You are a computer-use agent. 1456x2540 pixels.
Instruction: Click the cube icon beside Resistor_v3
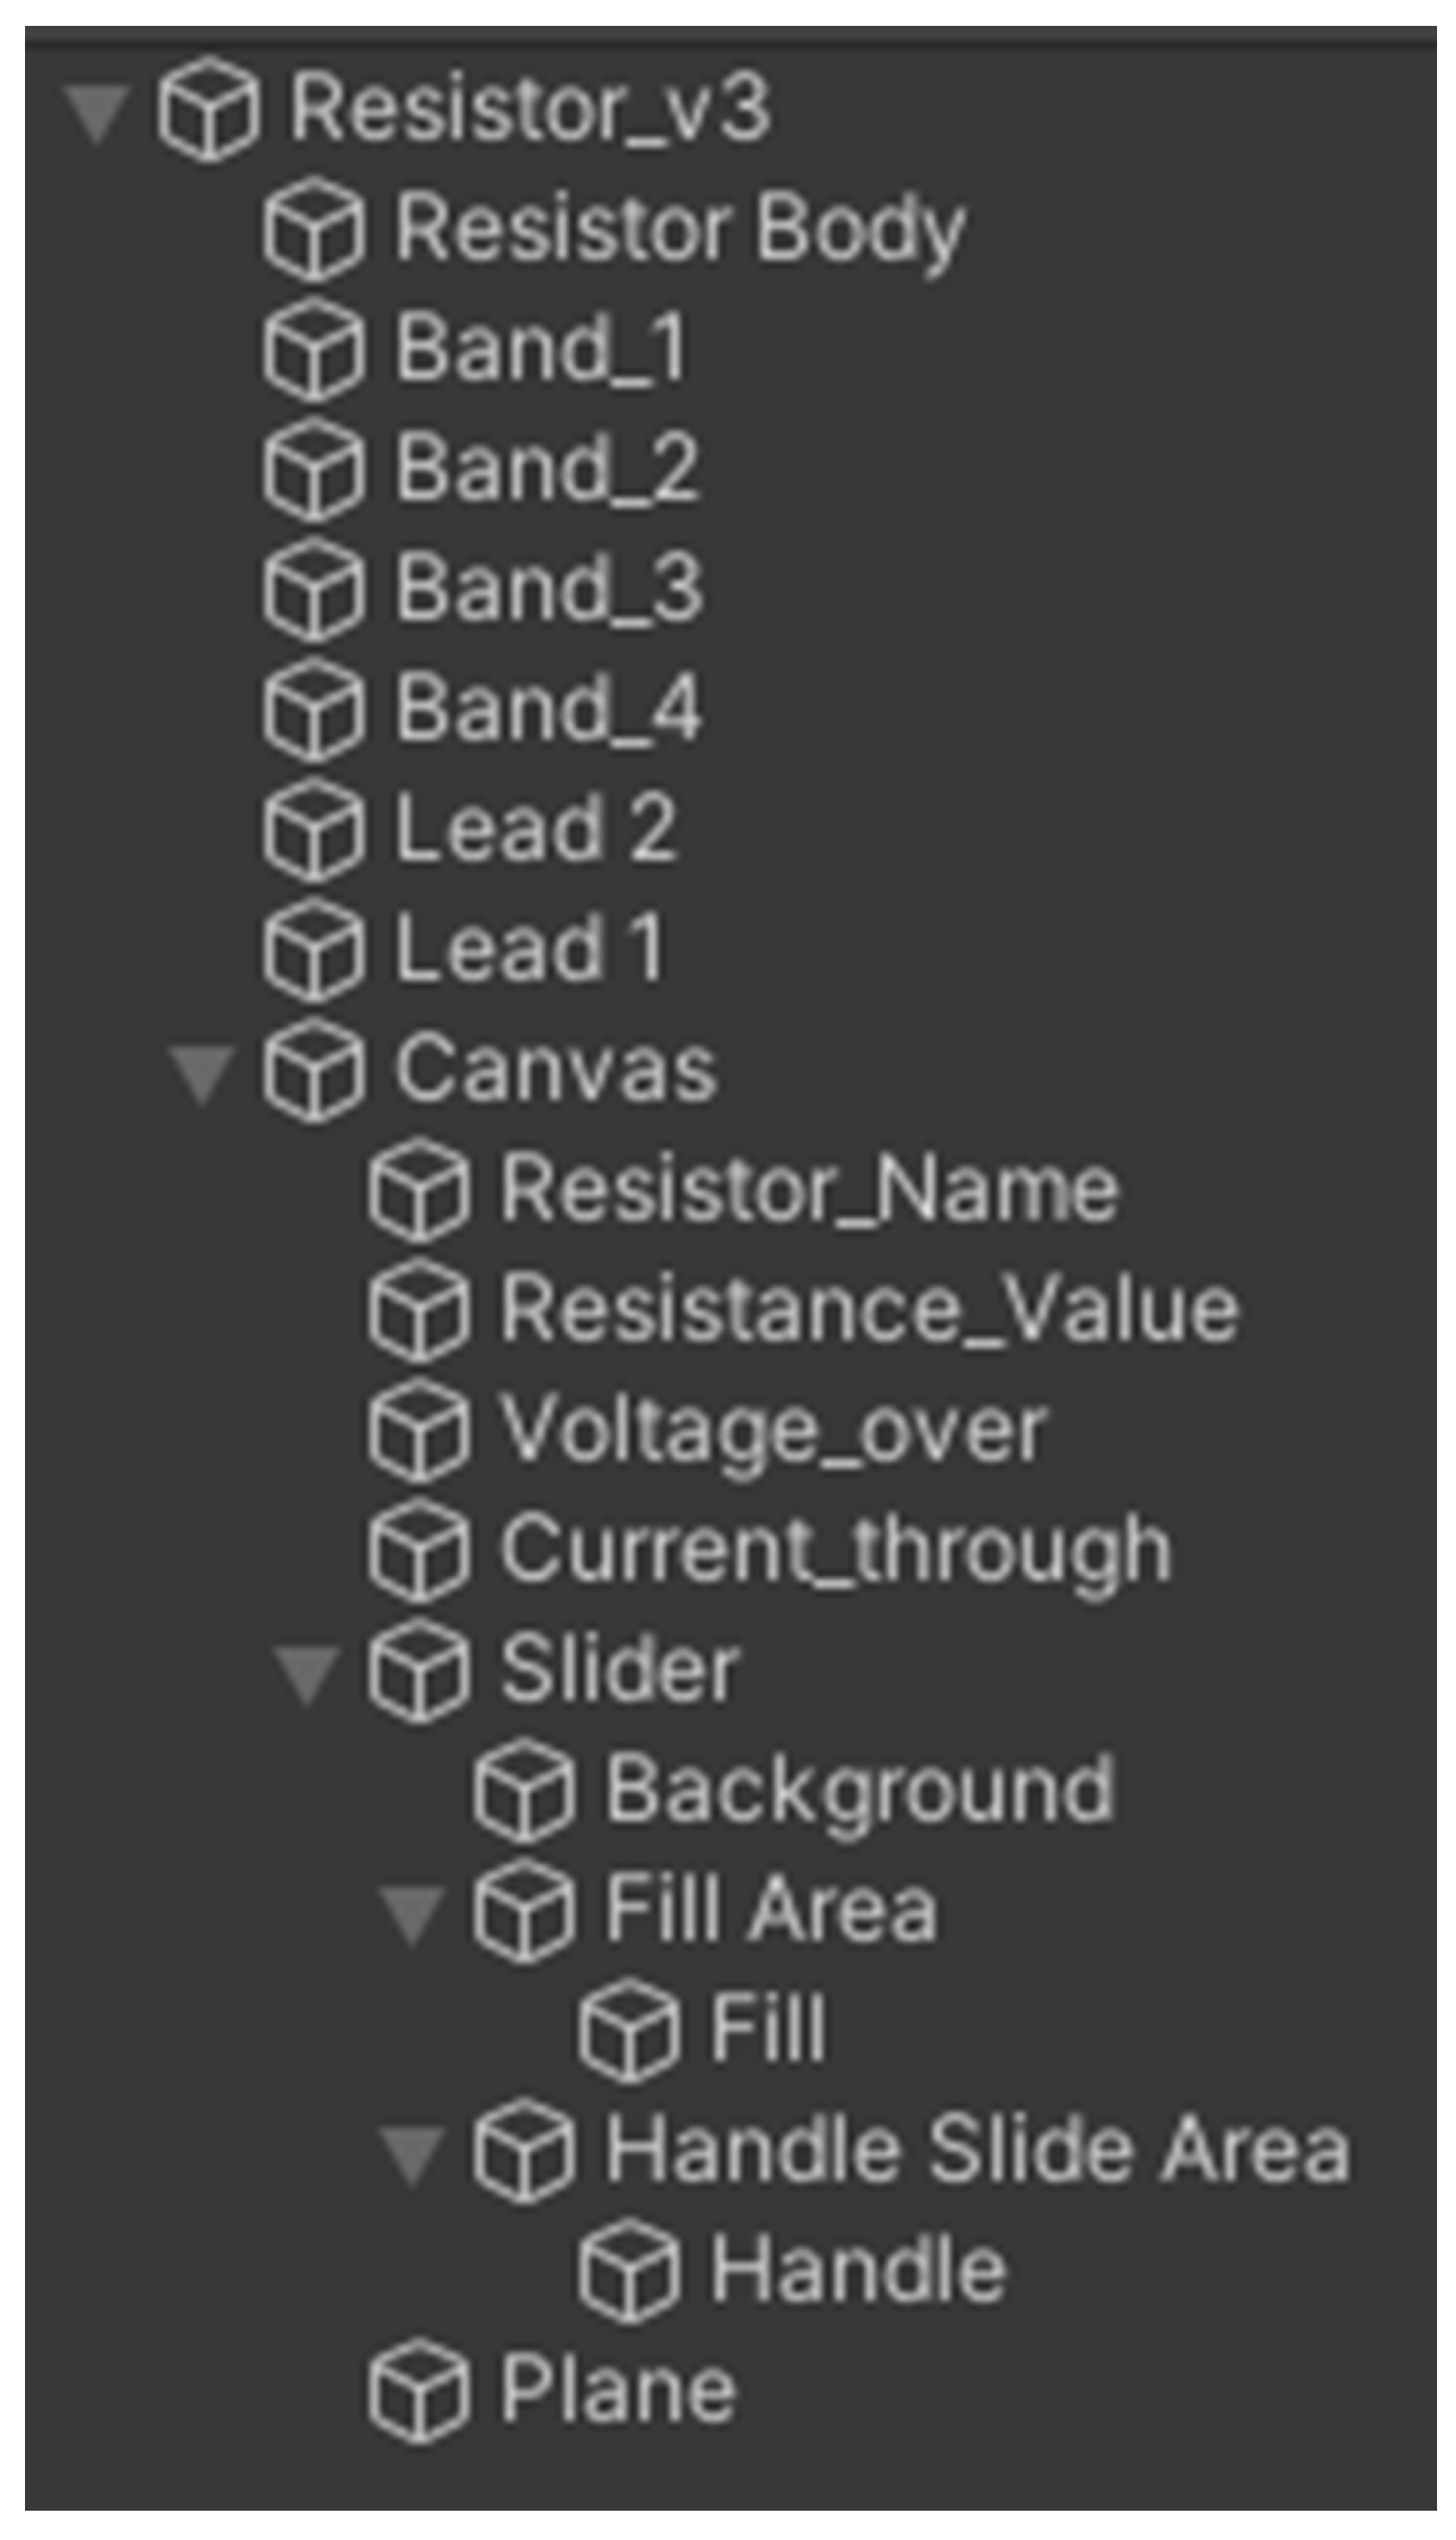[x=209, y=109]
